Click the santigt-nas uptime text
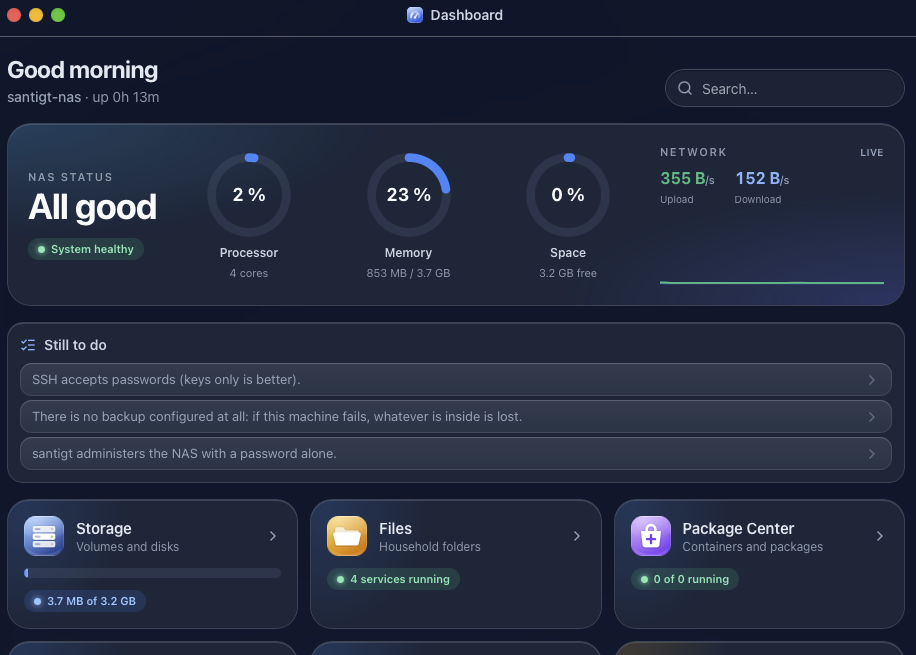The height and width of the screenshot is (655, 916). tap(83, 97)
